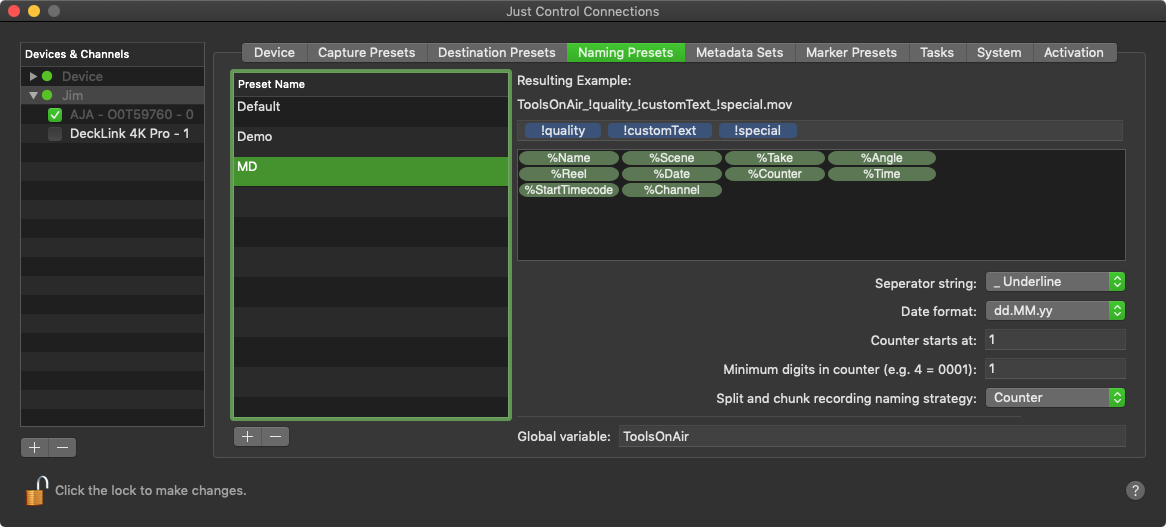
Task: Click the %Counter variable token
Action: [x=775, y=174]
